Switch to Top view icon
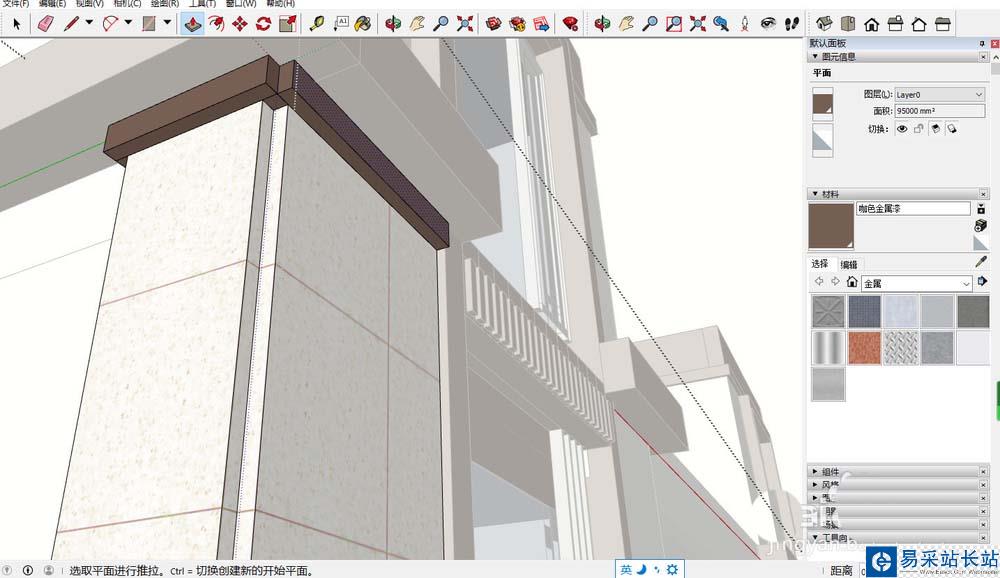 848,24
